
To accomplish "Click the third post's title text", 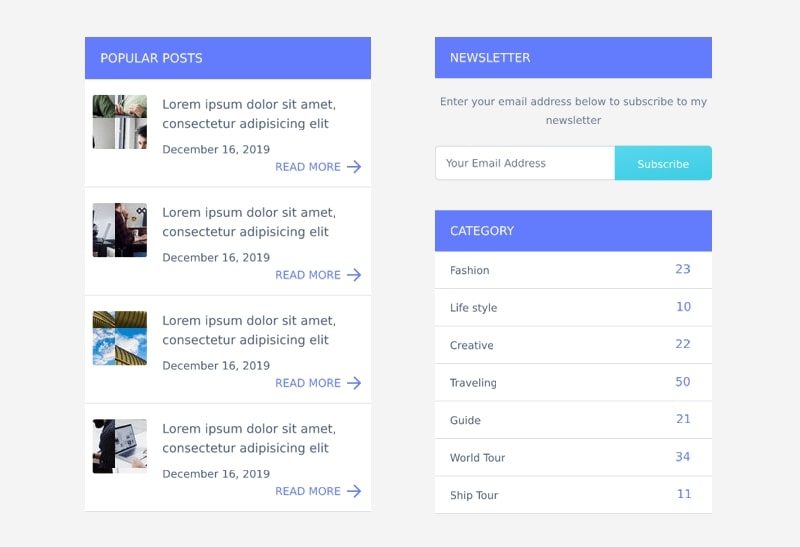I will 249,330.
